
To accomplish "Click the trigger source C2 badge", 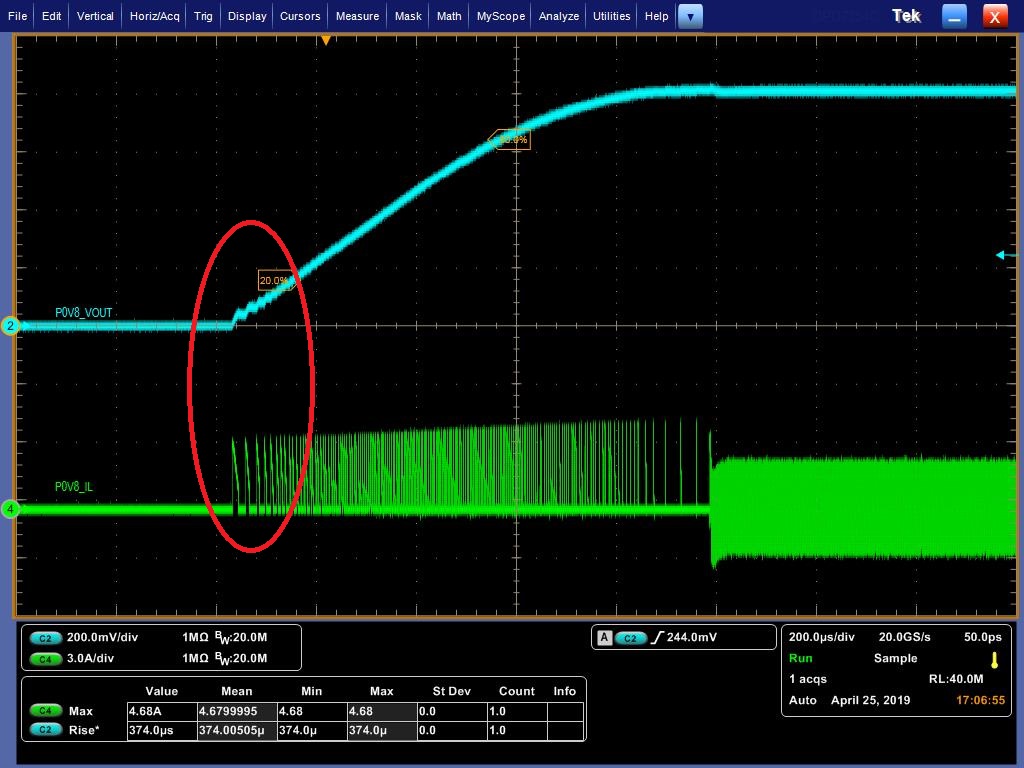I will (x=630, y=638).
